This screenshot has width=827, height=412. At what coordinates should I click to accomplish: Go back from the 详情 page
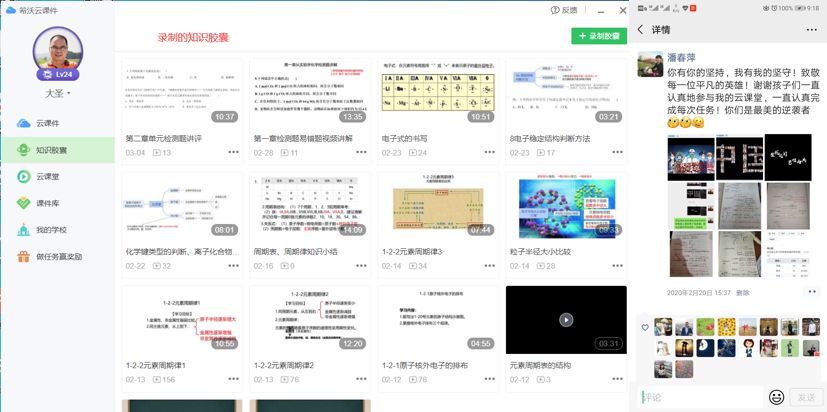point(641,30)
